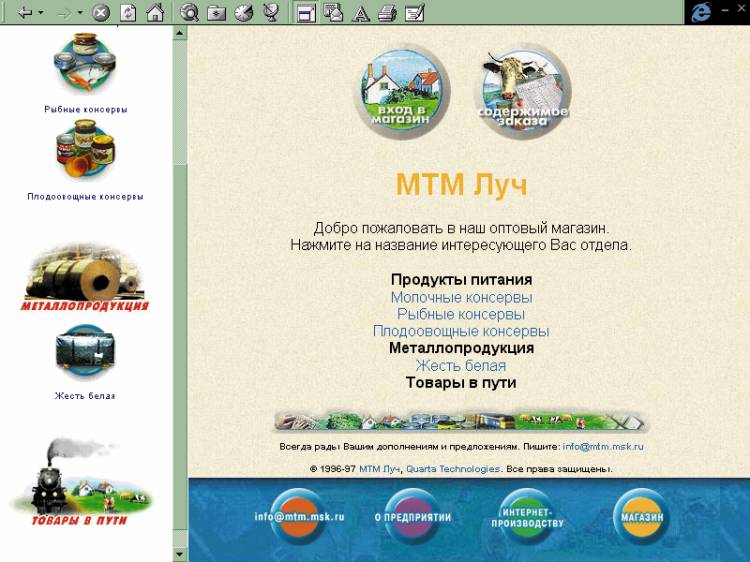Expand the Forward button history dropdown arrow
The height and width of the screenshot is (562, 750).
pos(80,13)
